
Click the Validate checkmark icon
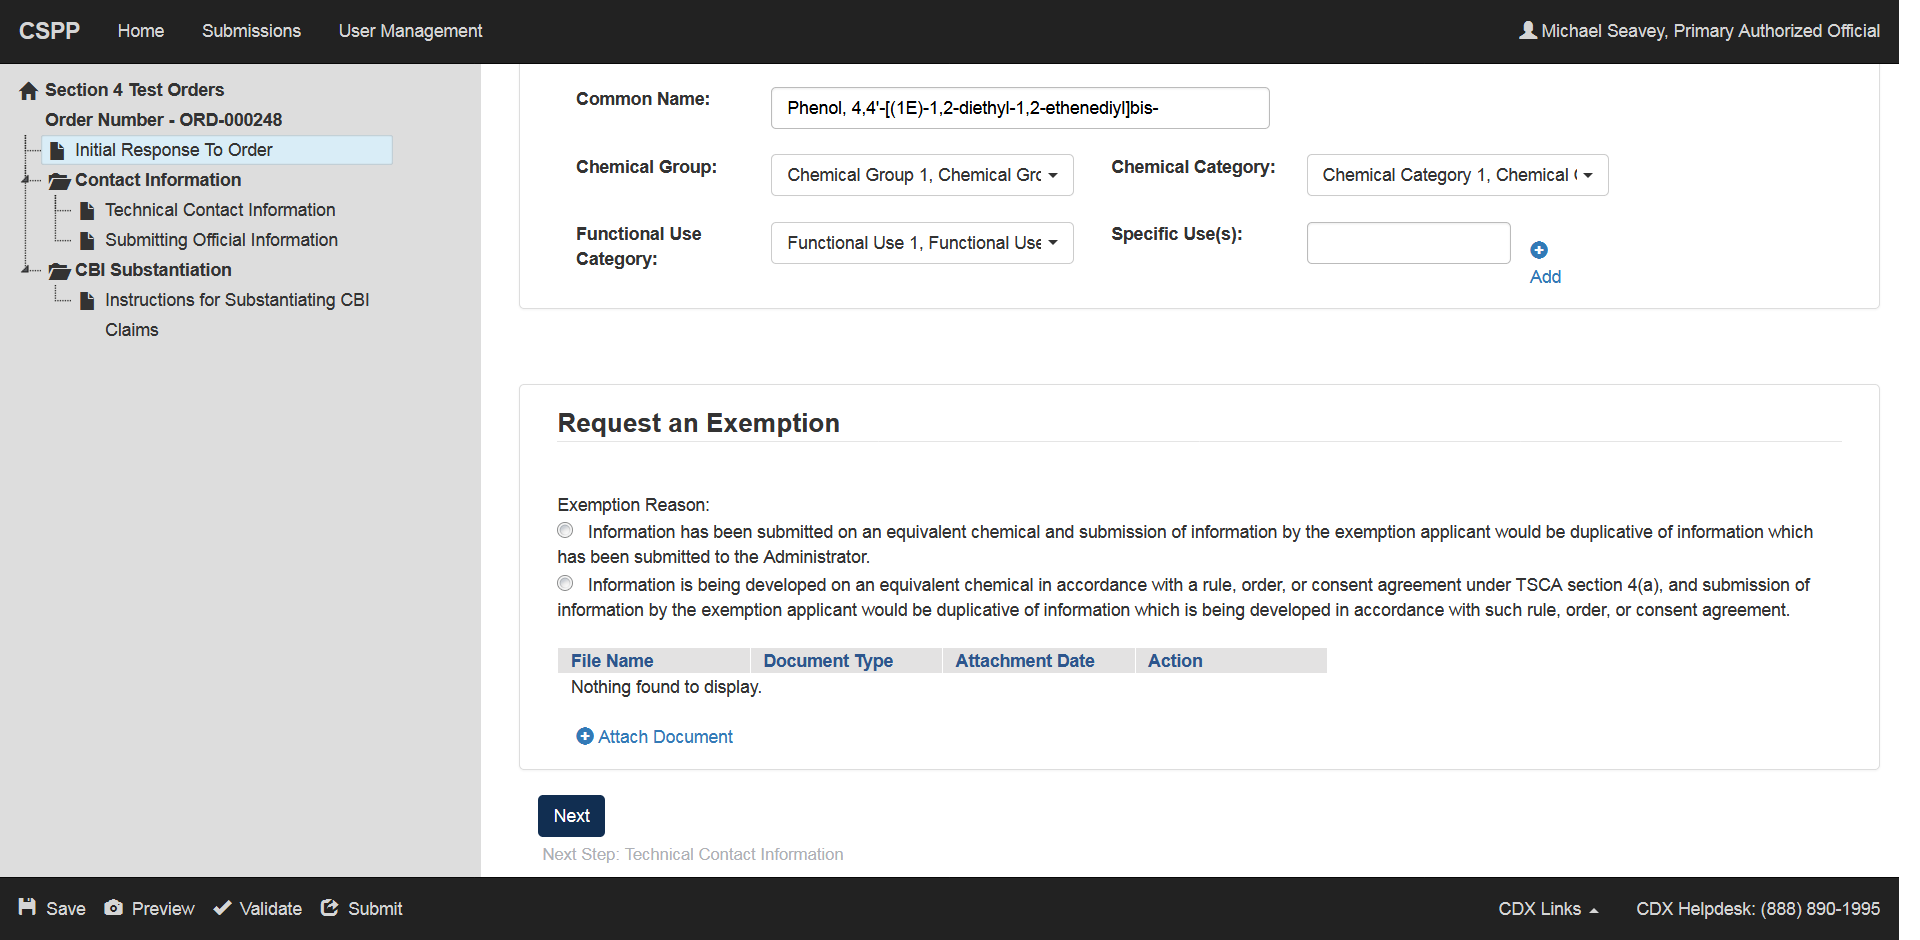223,908
